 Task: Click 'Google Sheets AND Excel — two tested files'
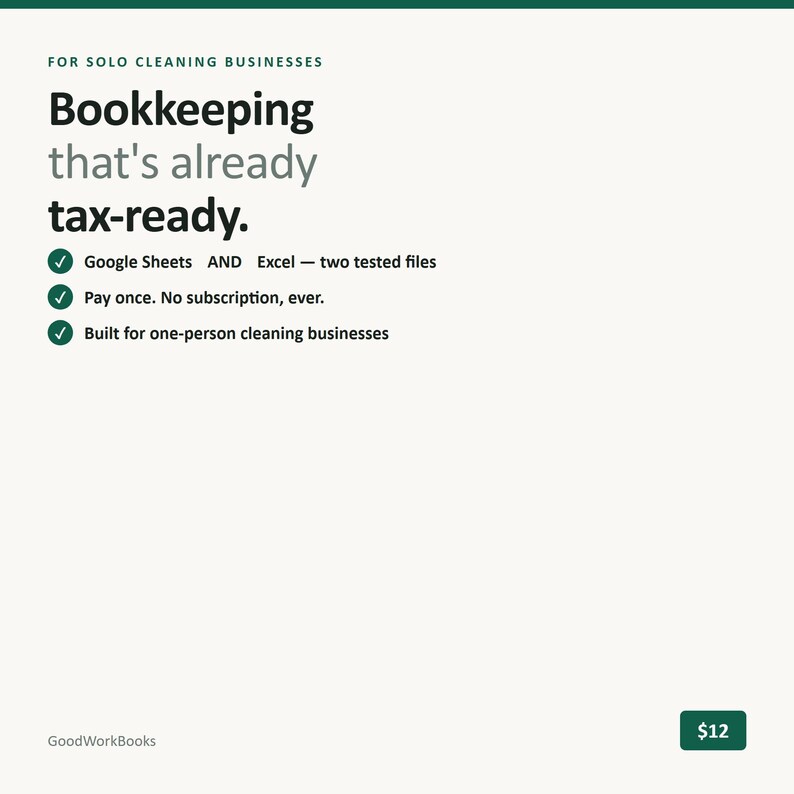click(x=260, y=262)
